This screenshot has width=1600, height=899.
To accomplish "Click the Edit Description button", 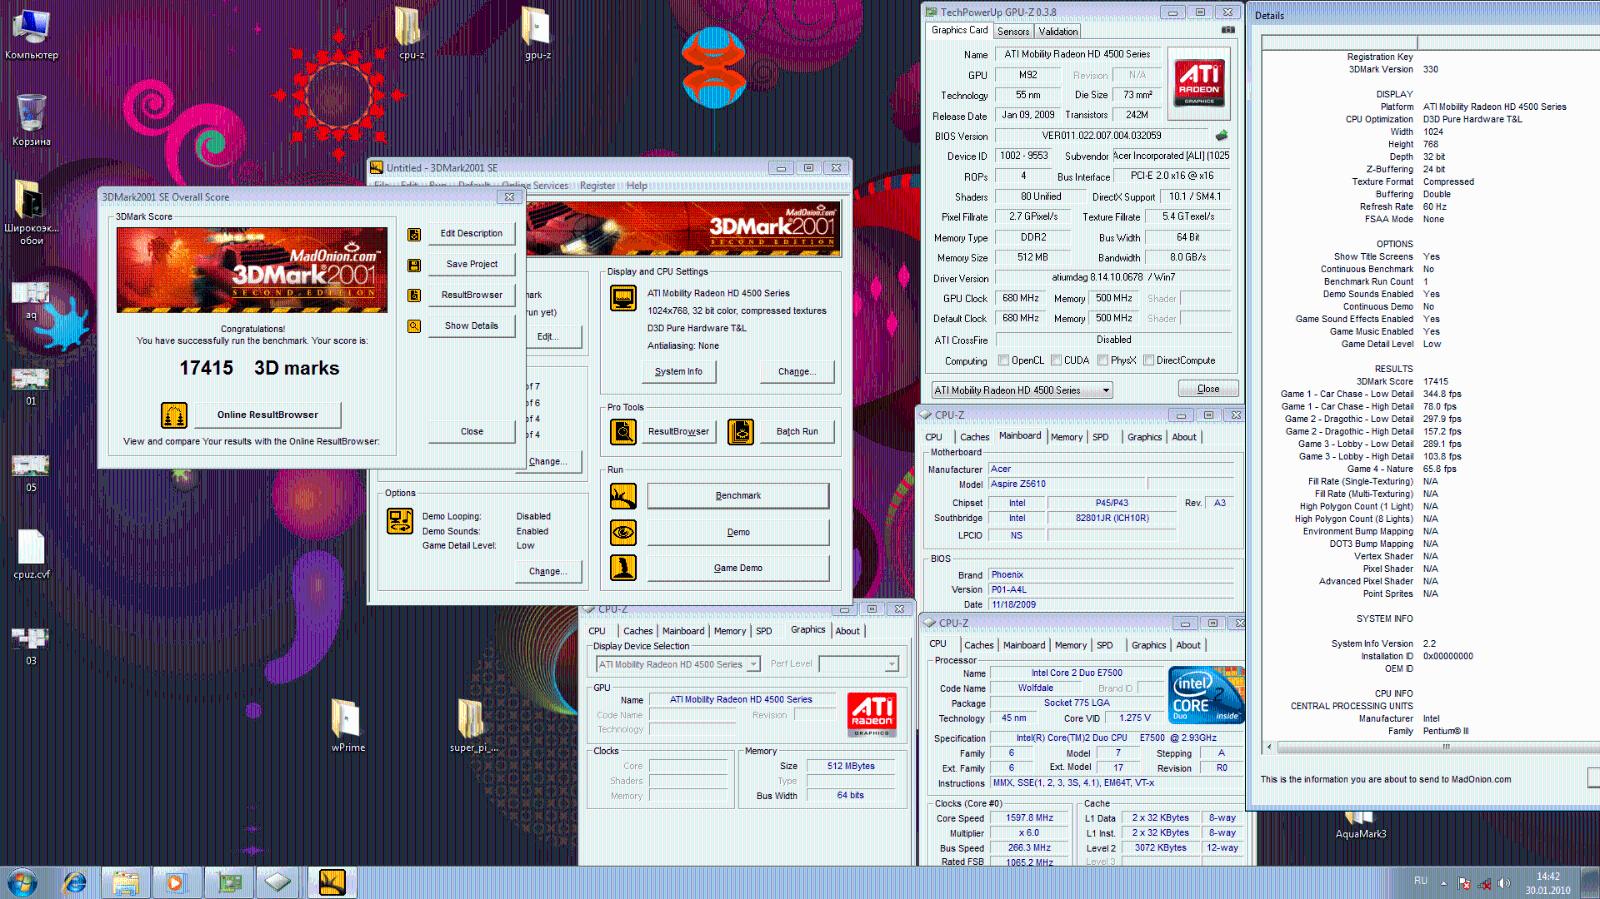I will [472, 234].
